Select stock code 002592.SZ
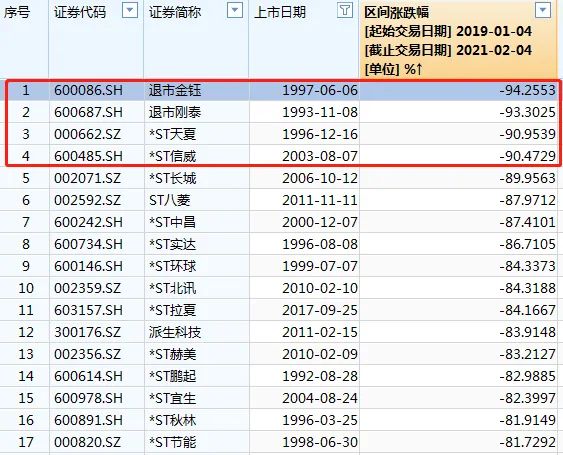 pyautogui.click(x=87, y=200)
